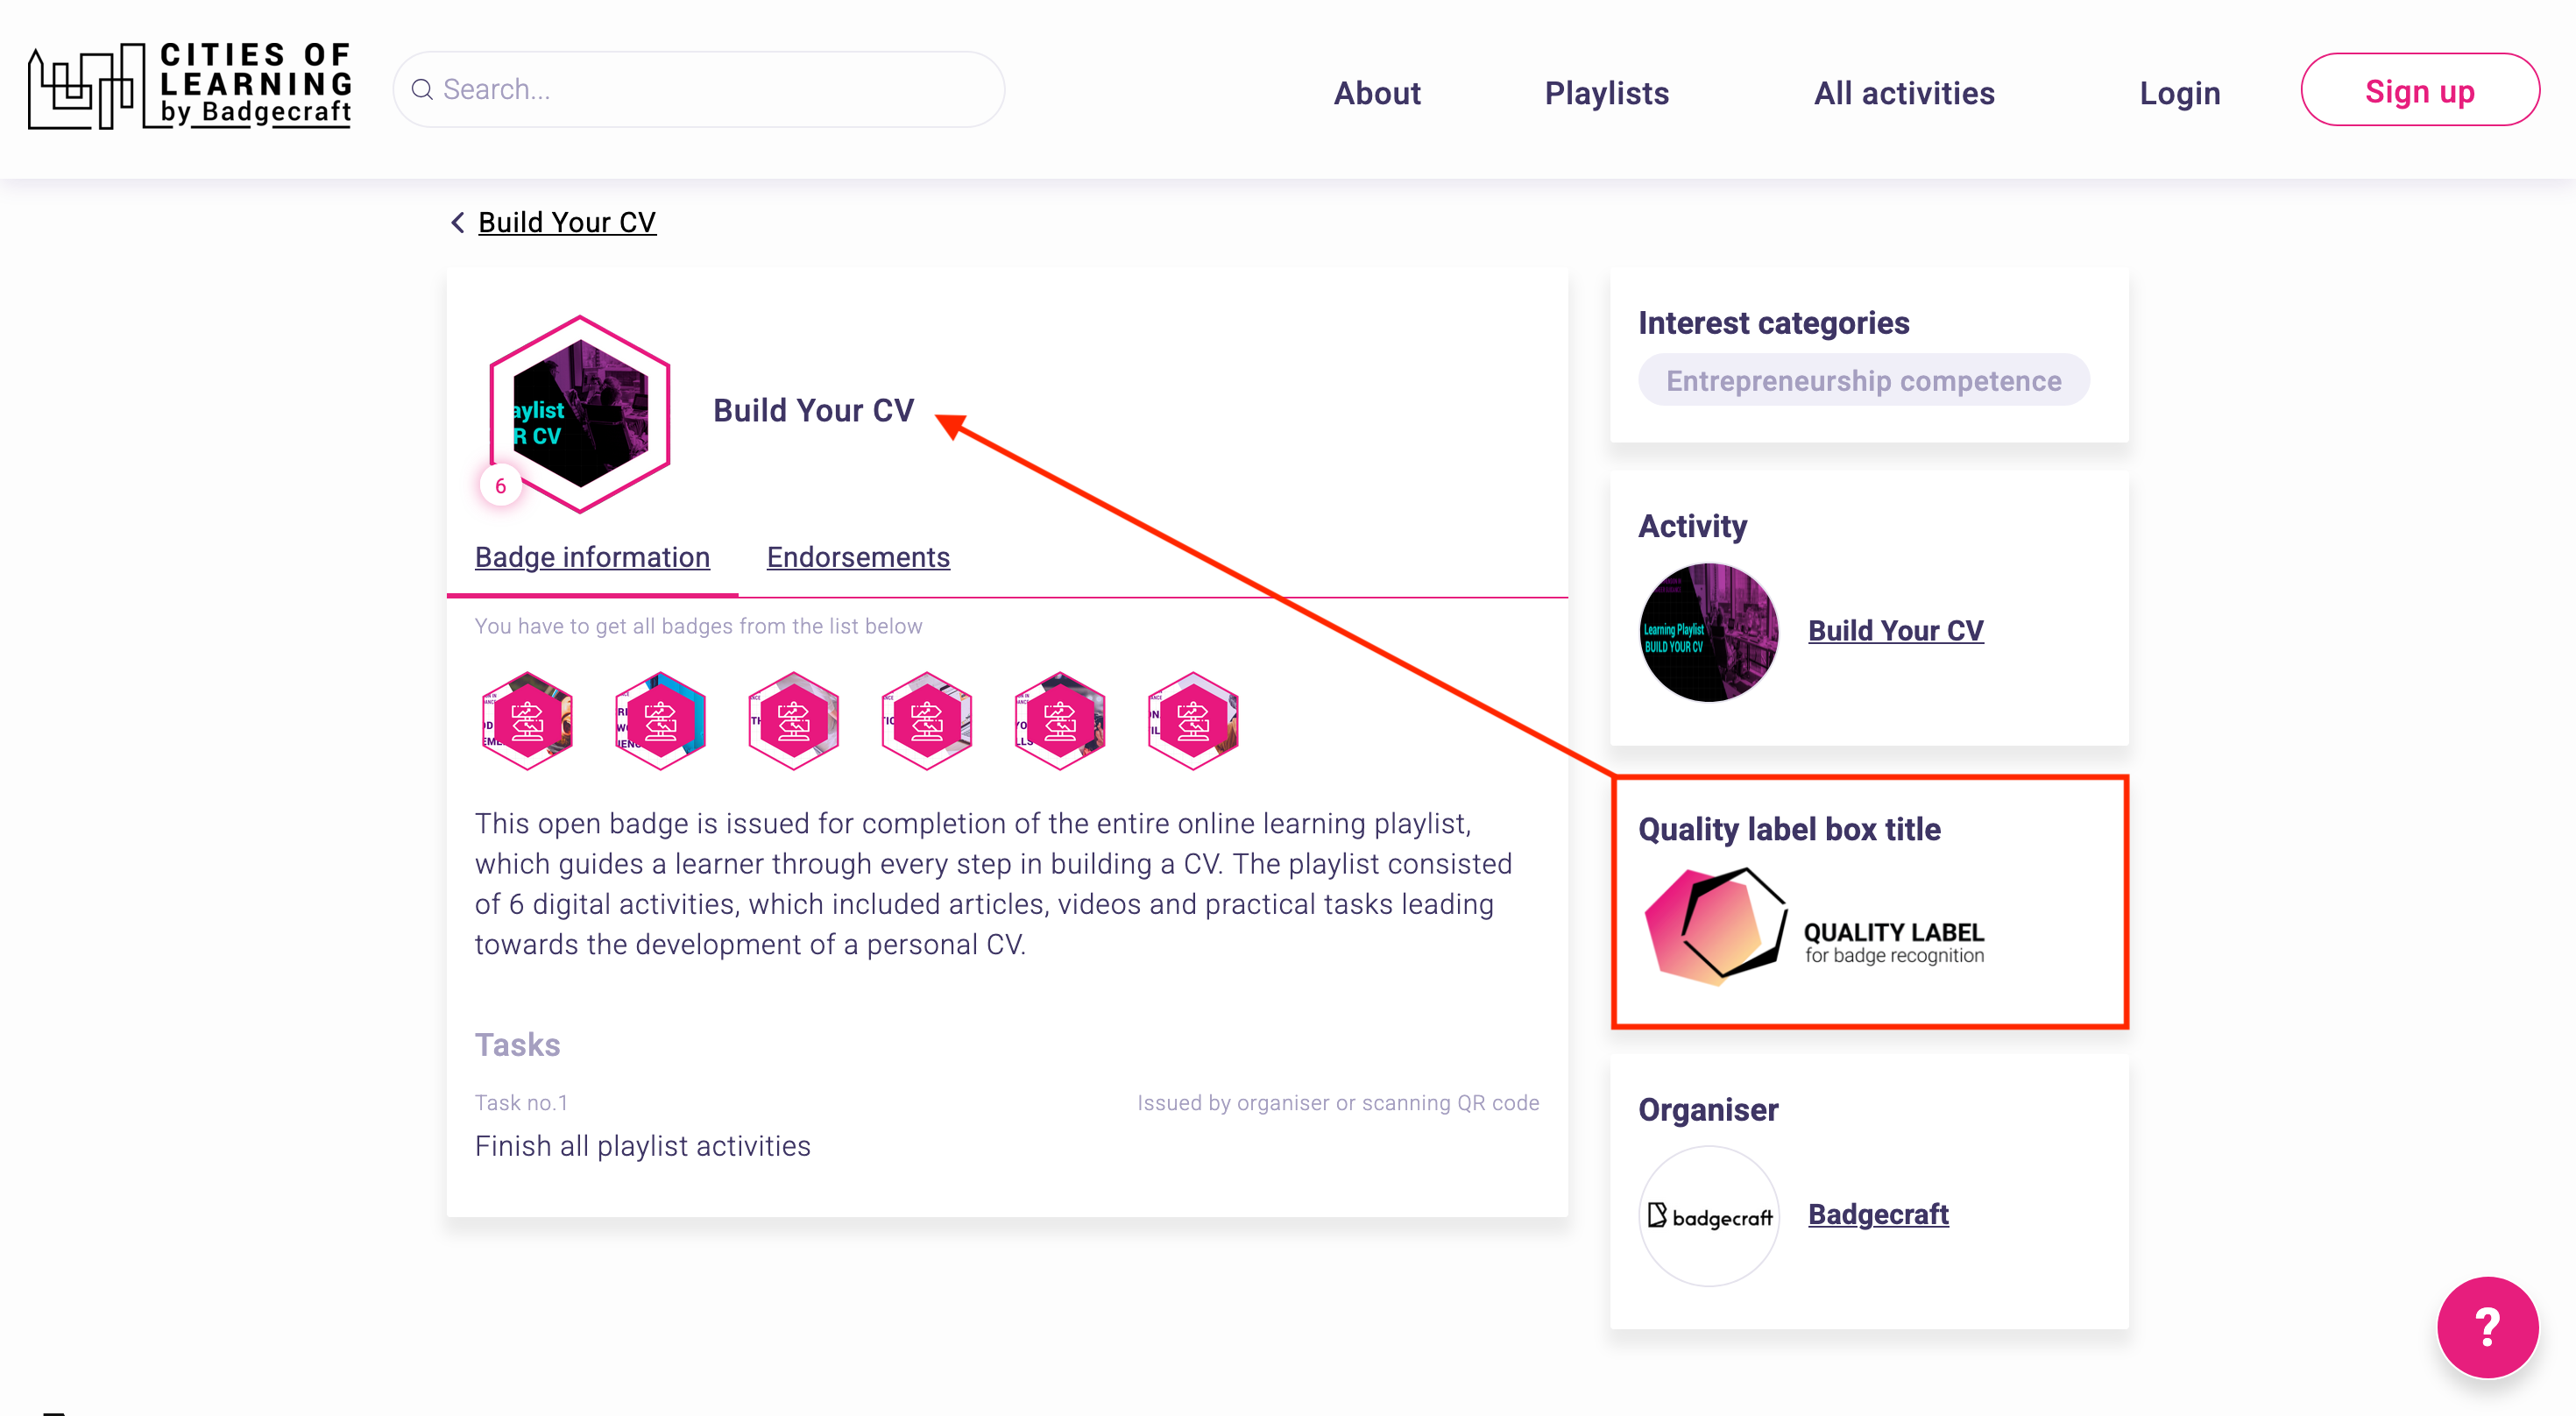Open the Badgecraft organiser link
This screenshot has height=1416, width=2576.
coord(1878,1214)
